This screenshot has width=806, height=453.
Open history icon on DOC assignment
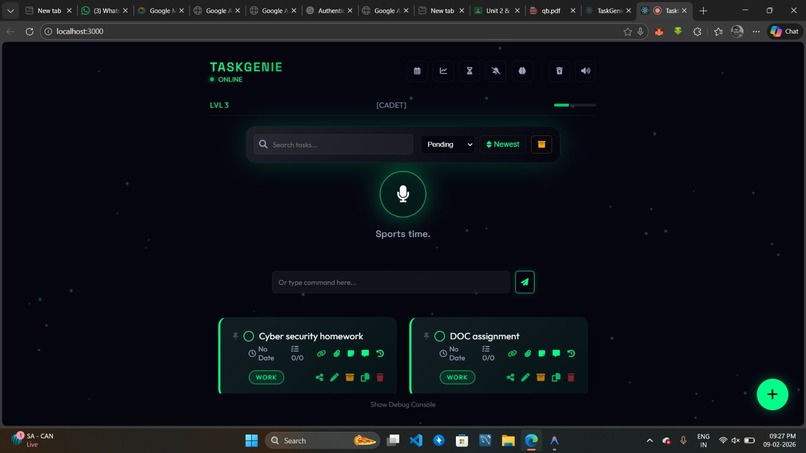(571, 353)
